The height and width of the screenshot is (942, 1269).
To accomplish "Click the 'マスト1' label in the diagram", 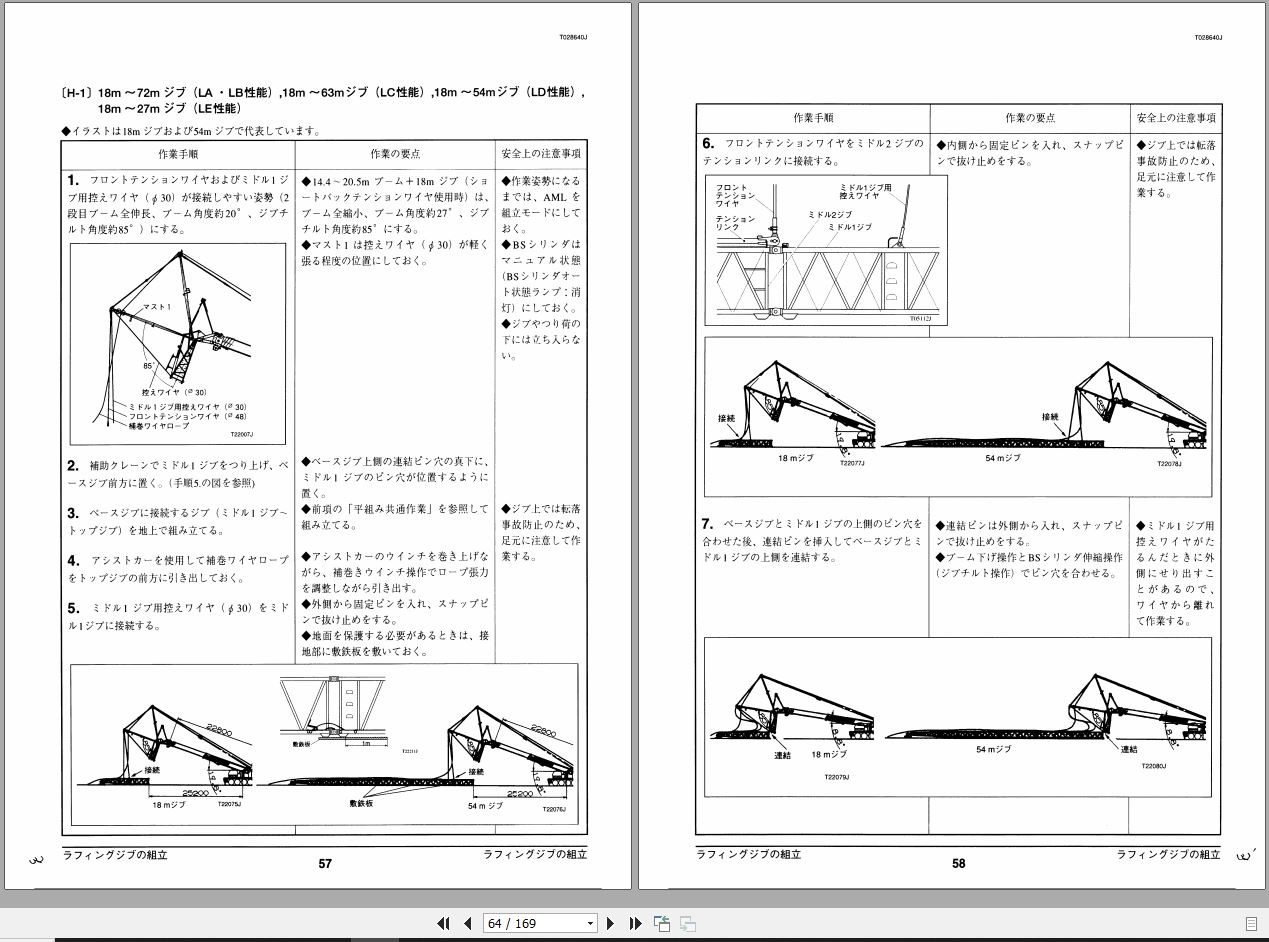I will tap(156, 306).
